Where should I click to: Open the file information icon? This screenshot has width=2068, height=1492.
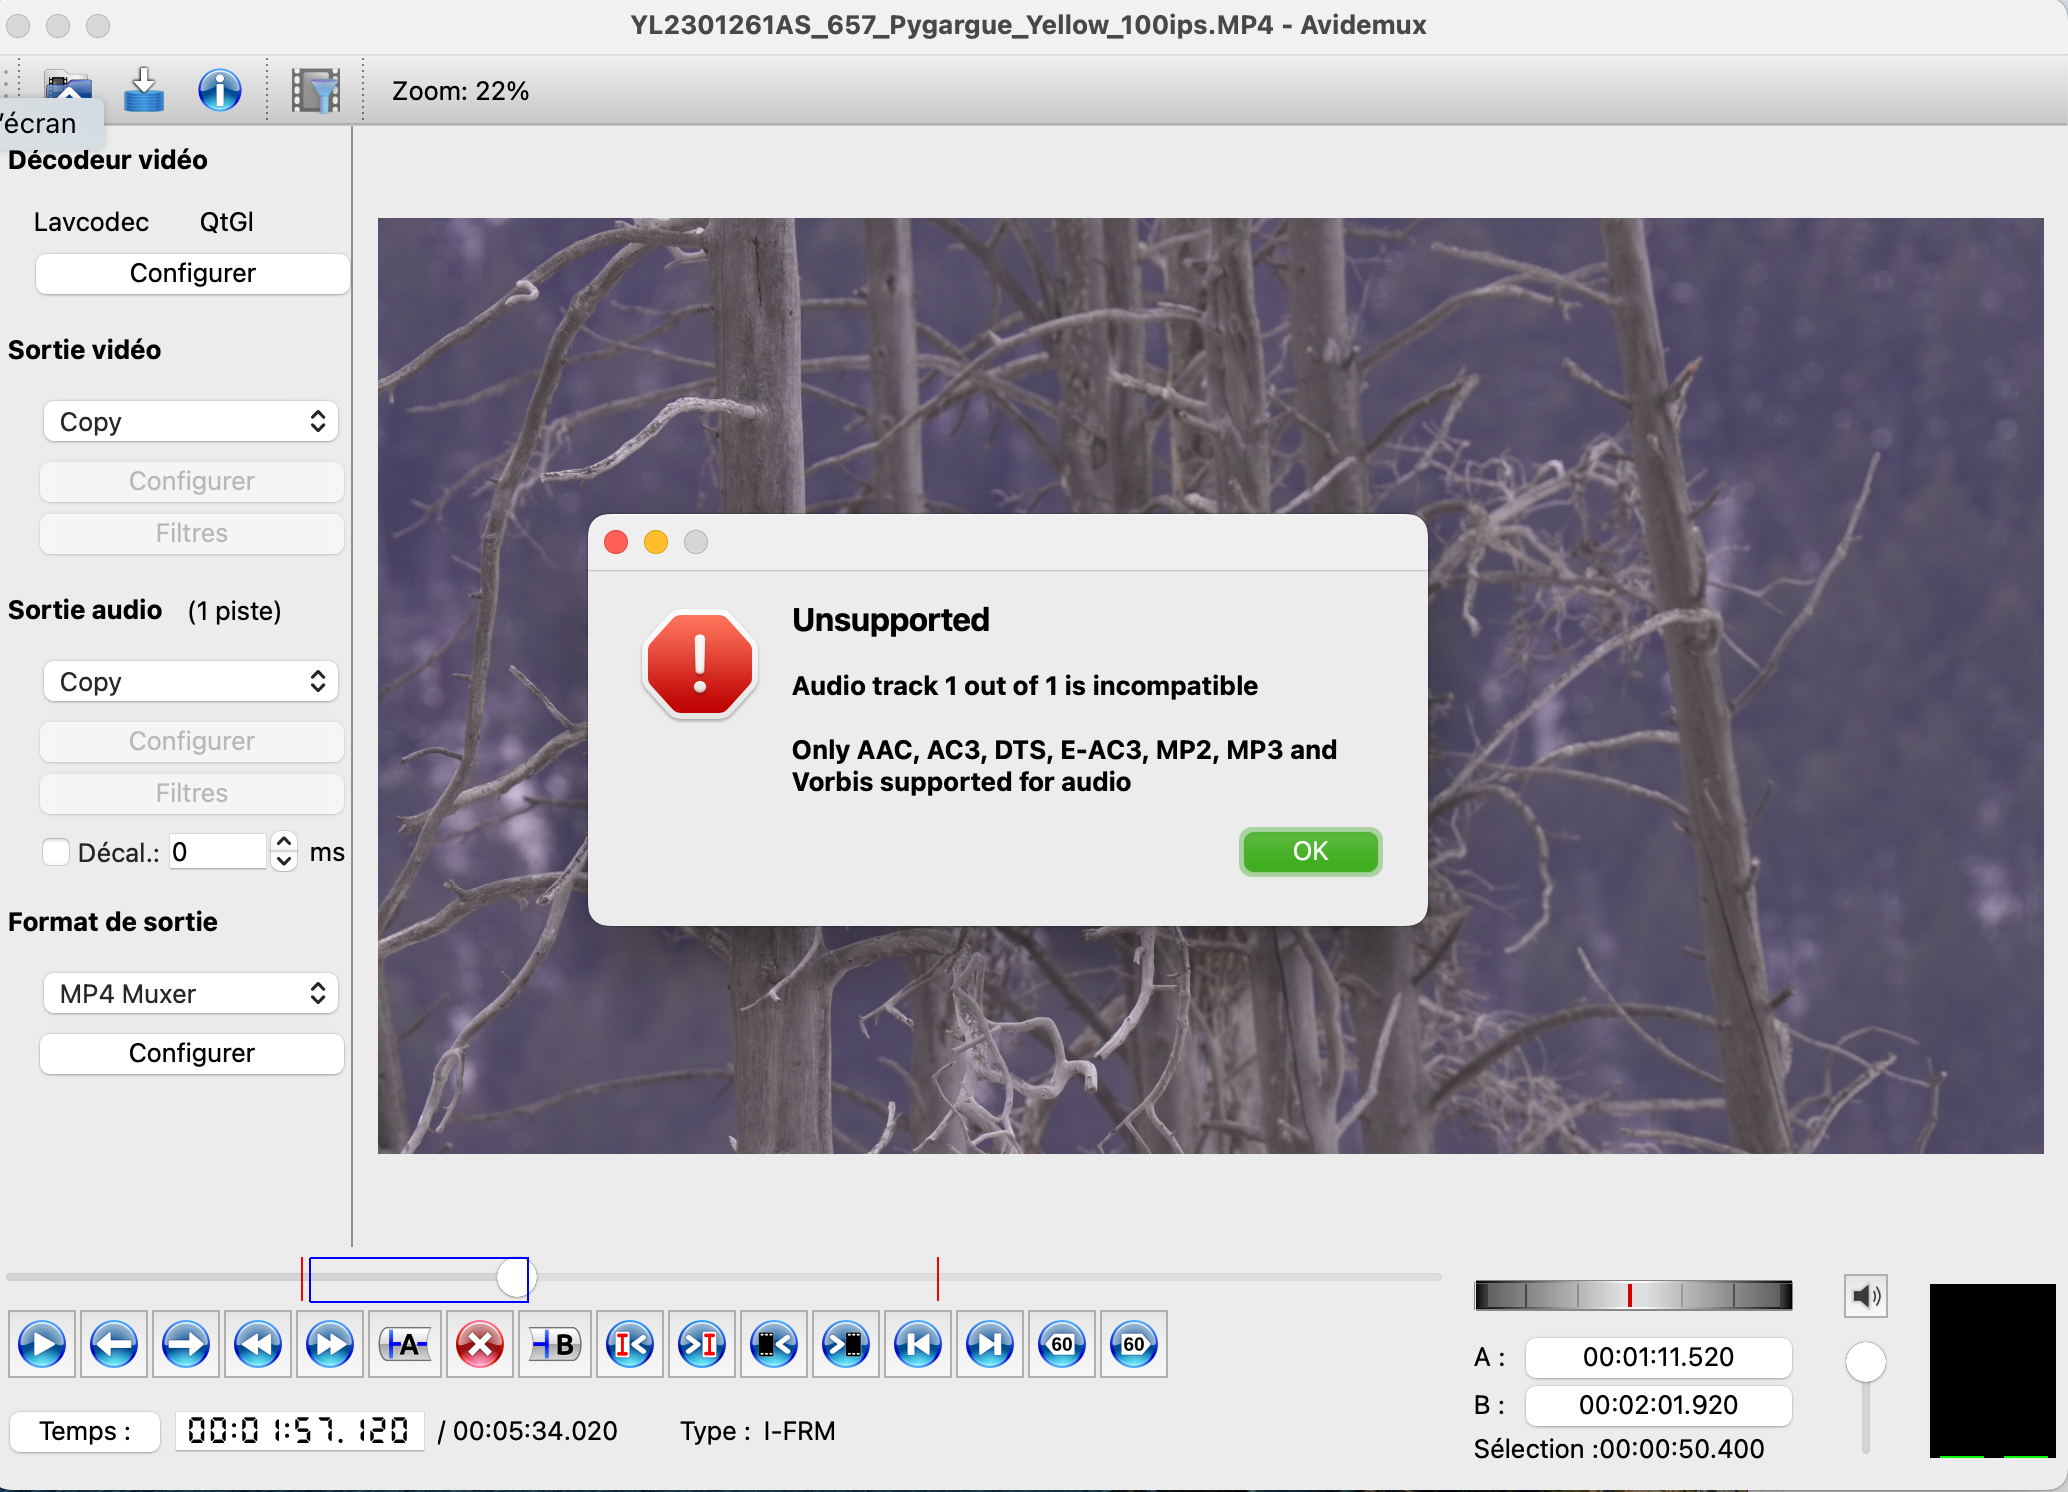coord(219,91)
